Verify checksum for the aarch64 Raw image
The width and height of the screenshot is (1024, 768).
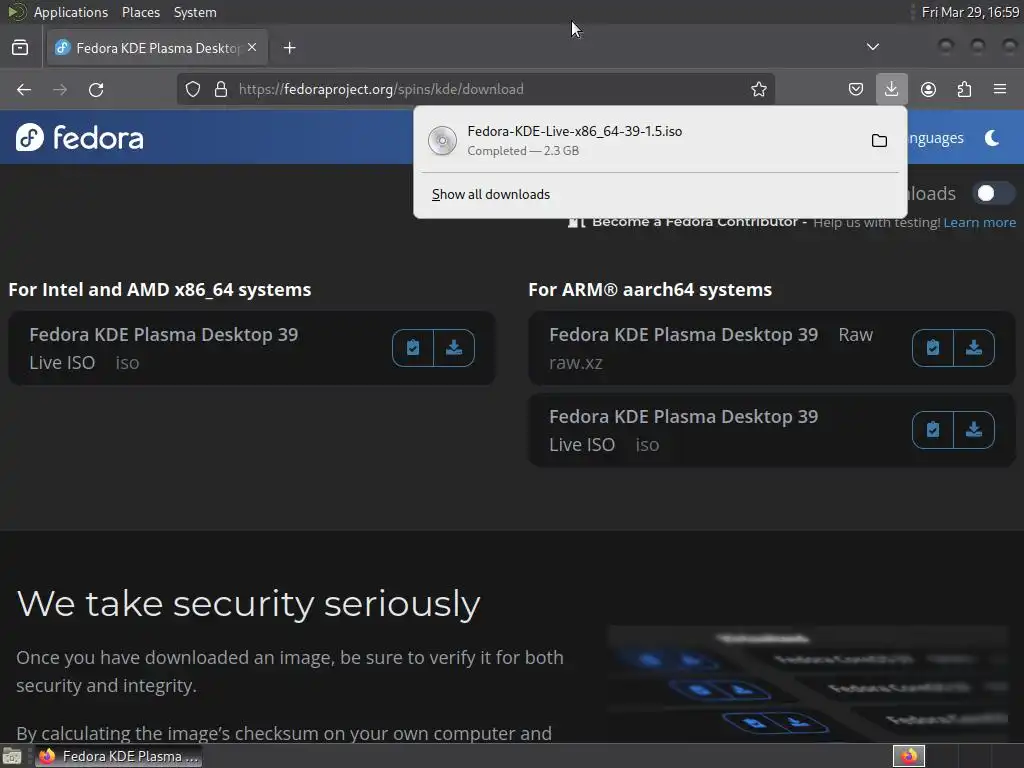(933, 347)
